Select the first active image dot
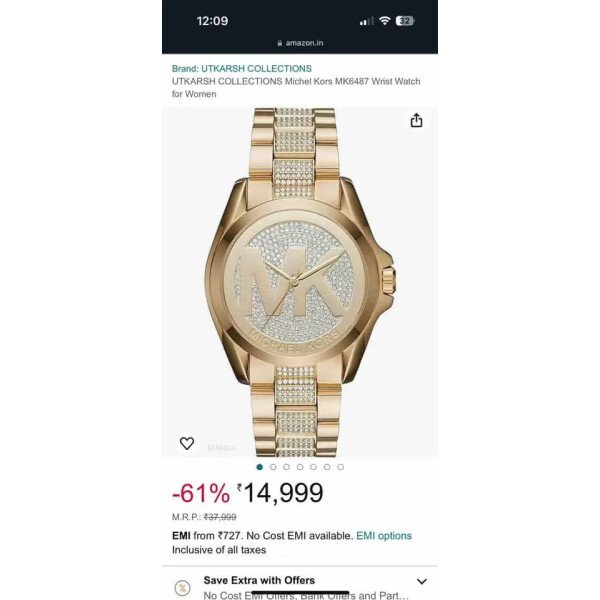Image resolution: width=600 pixels, height=600 pixels. (x=259, y=467)
